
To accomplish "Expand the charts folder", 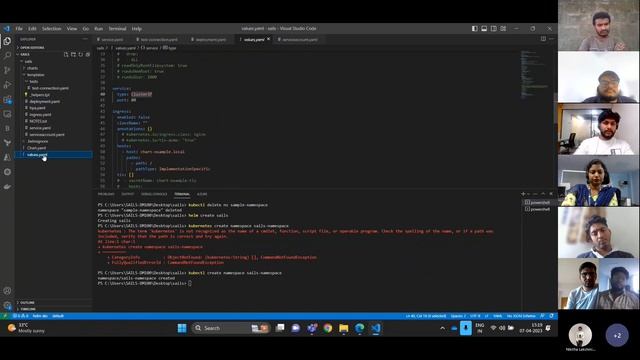I will (32, 68).
